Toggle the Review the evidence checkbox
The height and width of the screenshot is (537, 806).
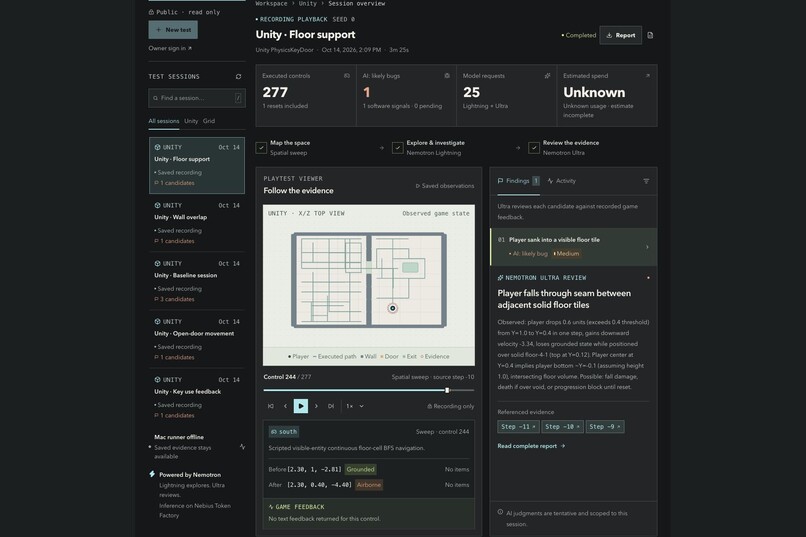[x=534, y=148]
